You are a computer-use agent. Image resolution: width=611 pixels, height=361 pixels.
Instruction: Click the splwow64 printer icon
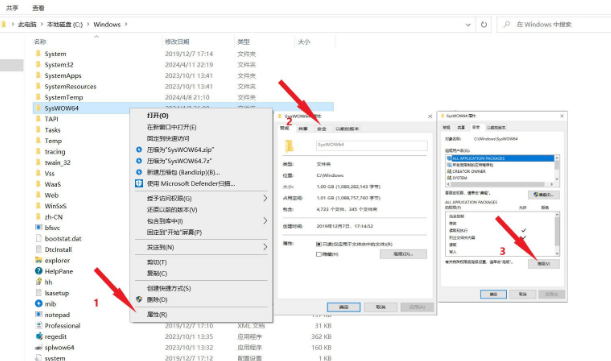pos(38,347)
